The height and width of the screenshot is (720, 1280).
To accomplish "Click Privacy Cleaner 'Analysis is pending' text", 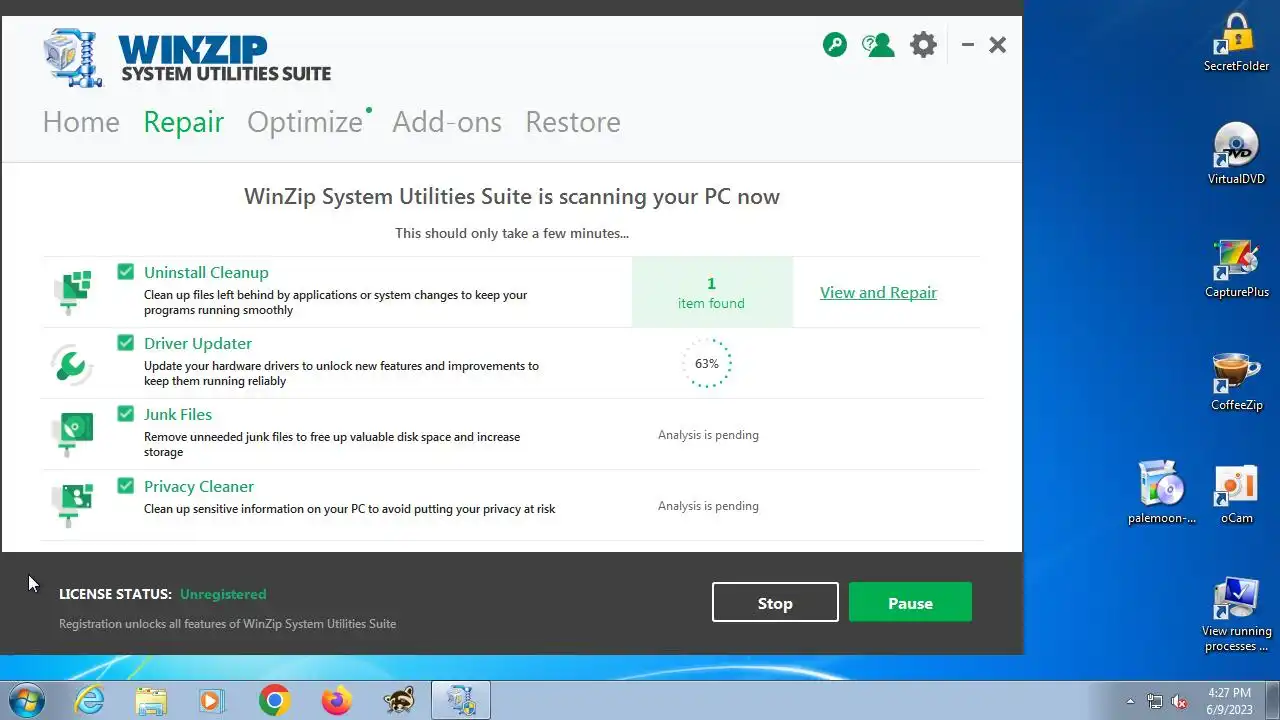I will click(x=708, y=506).
